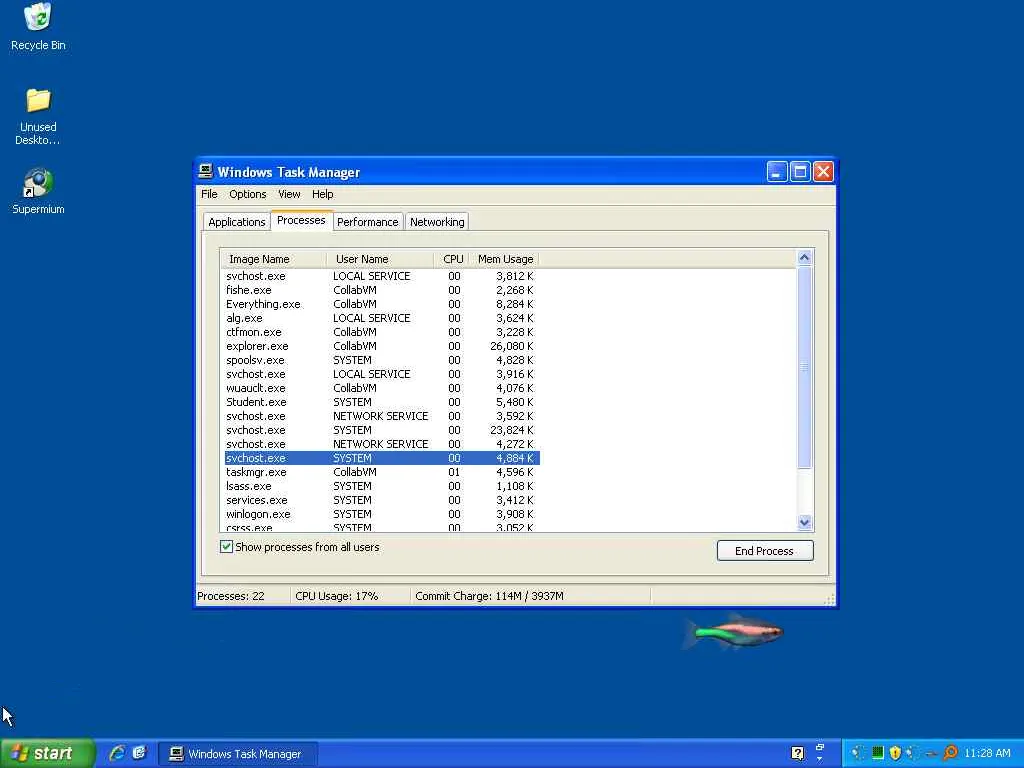
Task: Select the winlogon.exe process row
Action: click(382, 514)
